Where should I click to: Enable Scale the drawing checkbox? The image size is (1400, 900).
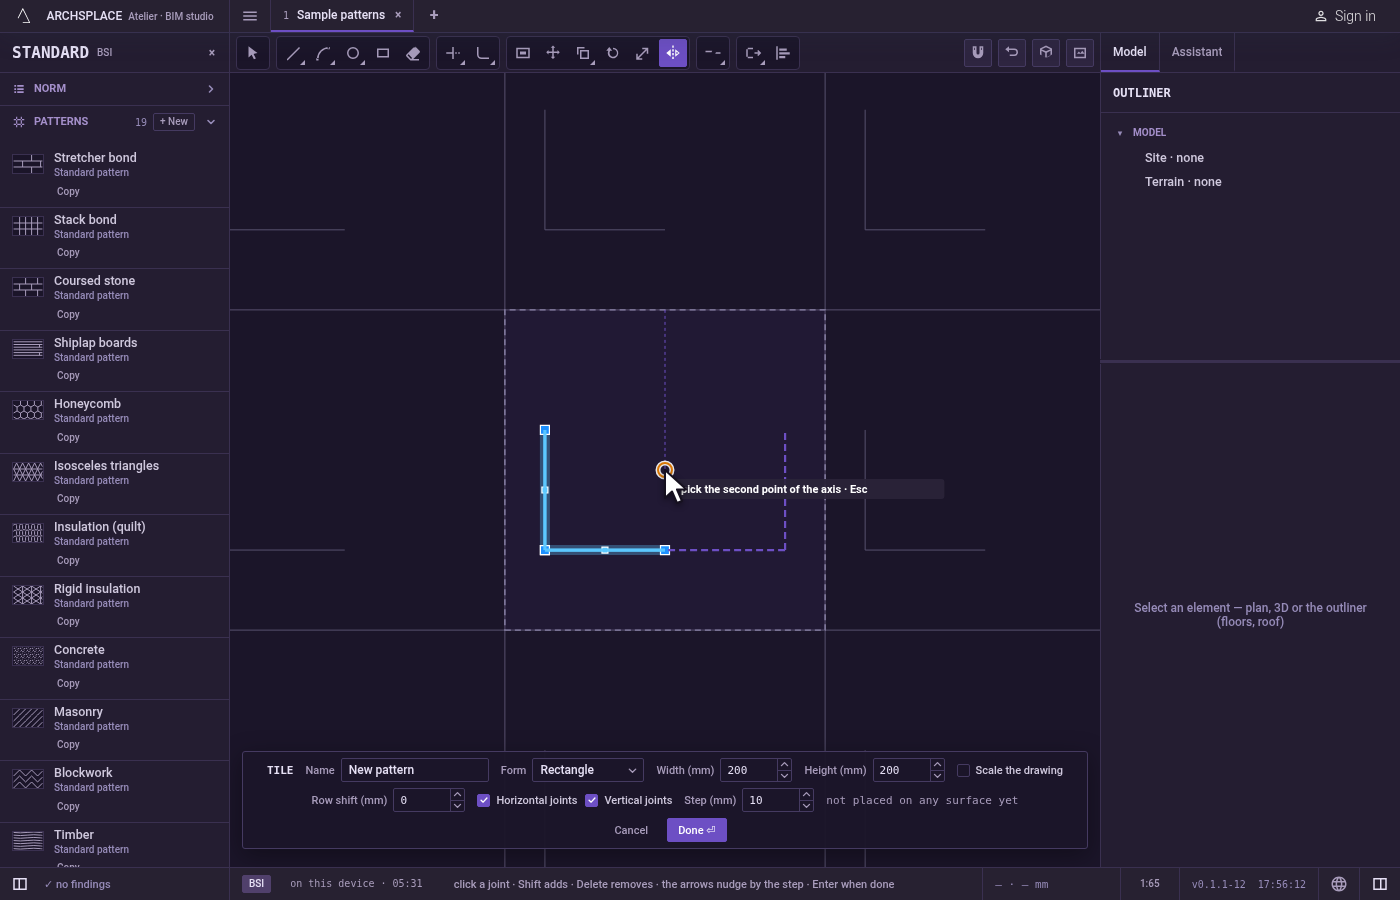(x=963, y=770)
